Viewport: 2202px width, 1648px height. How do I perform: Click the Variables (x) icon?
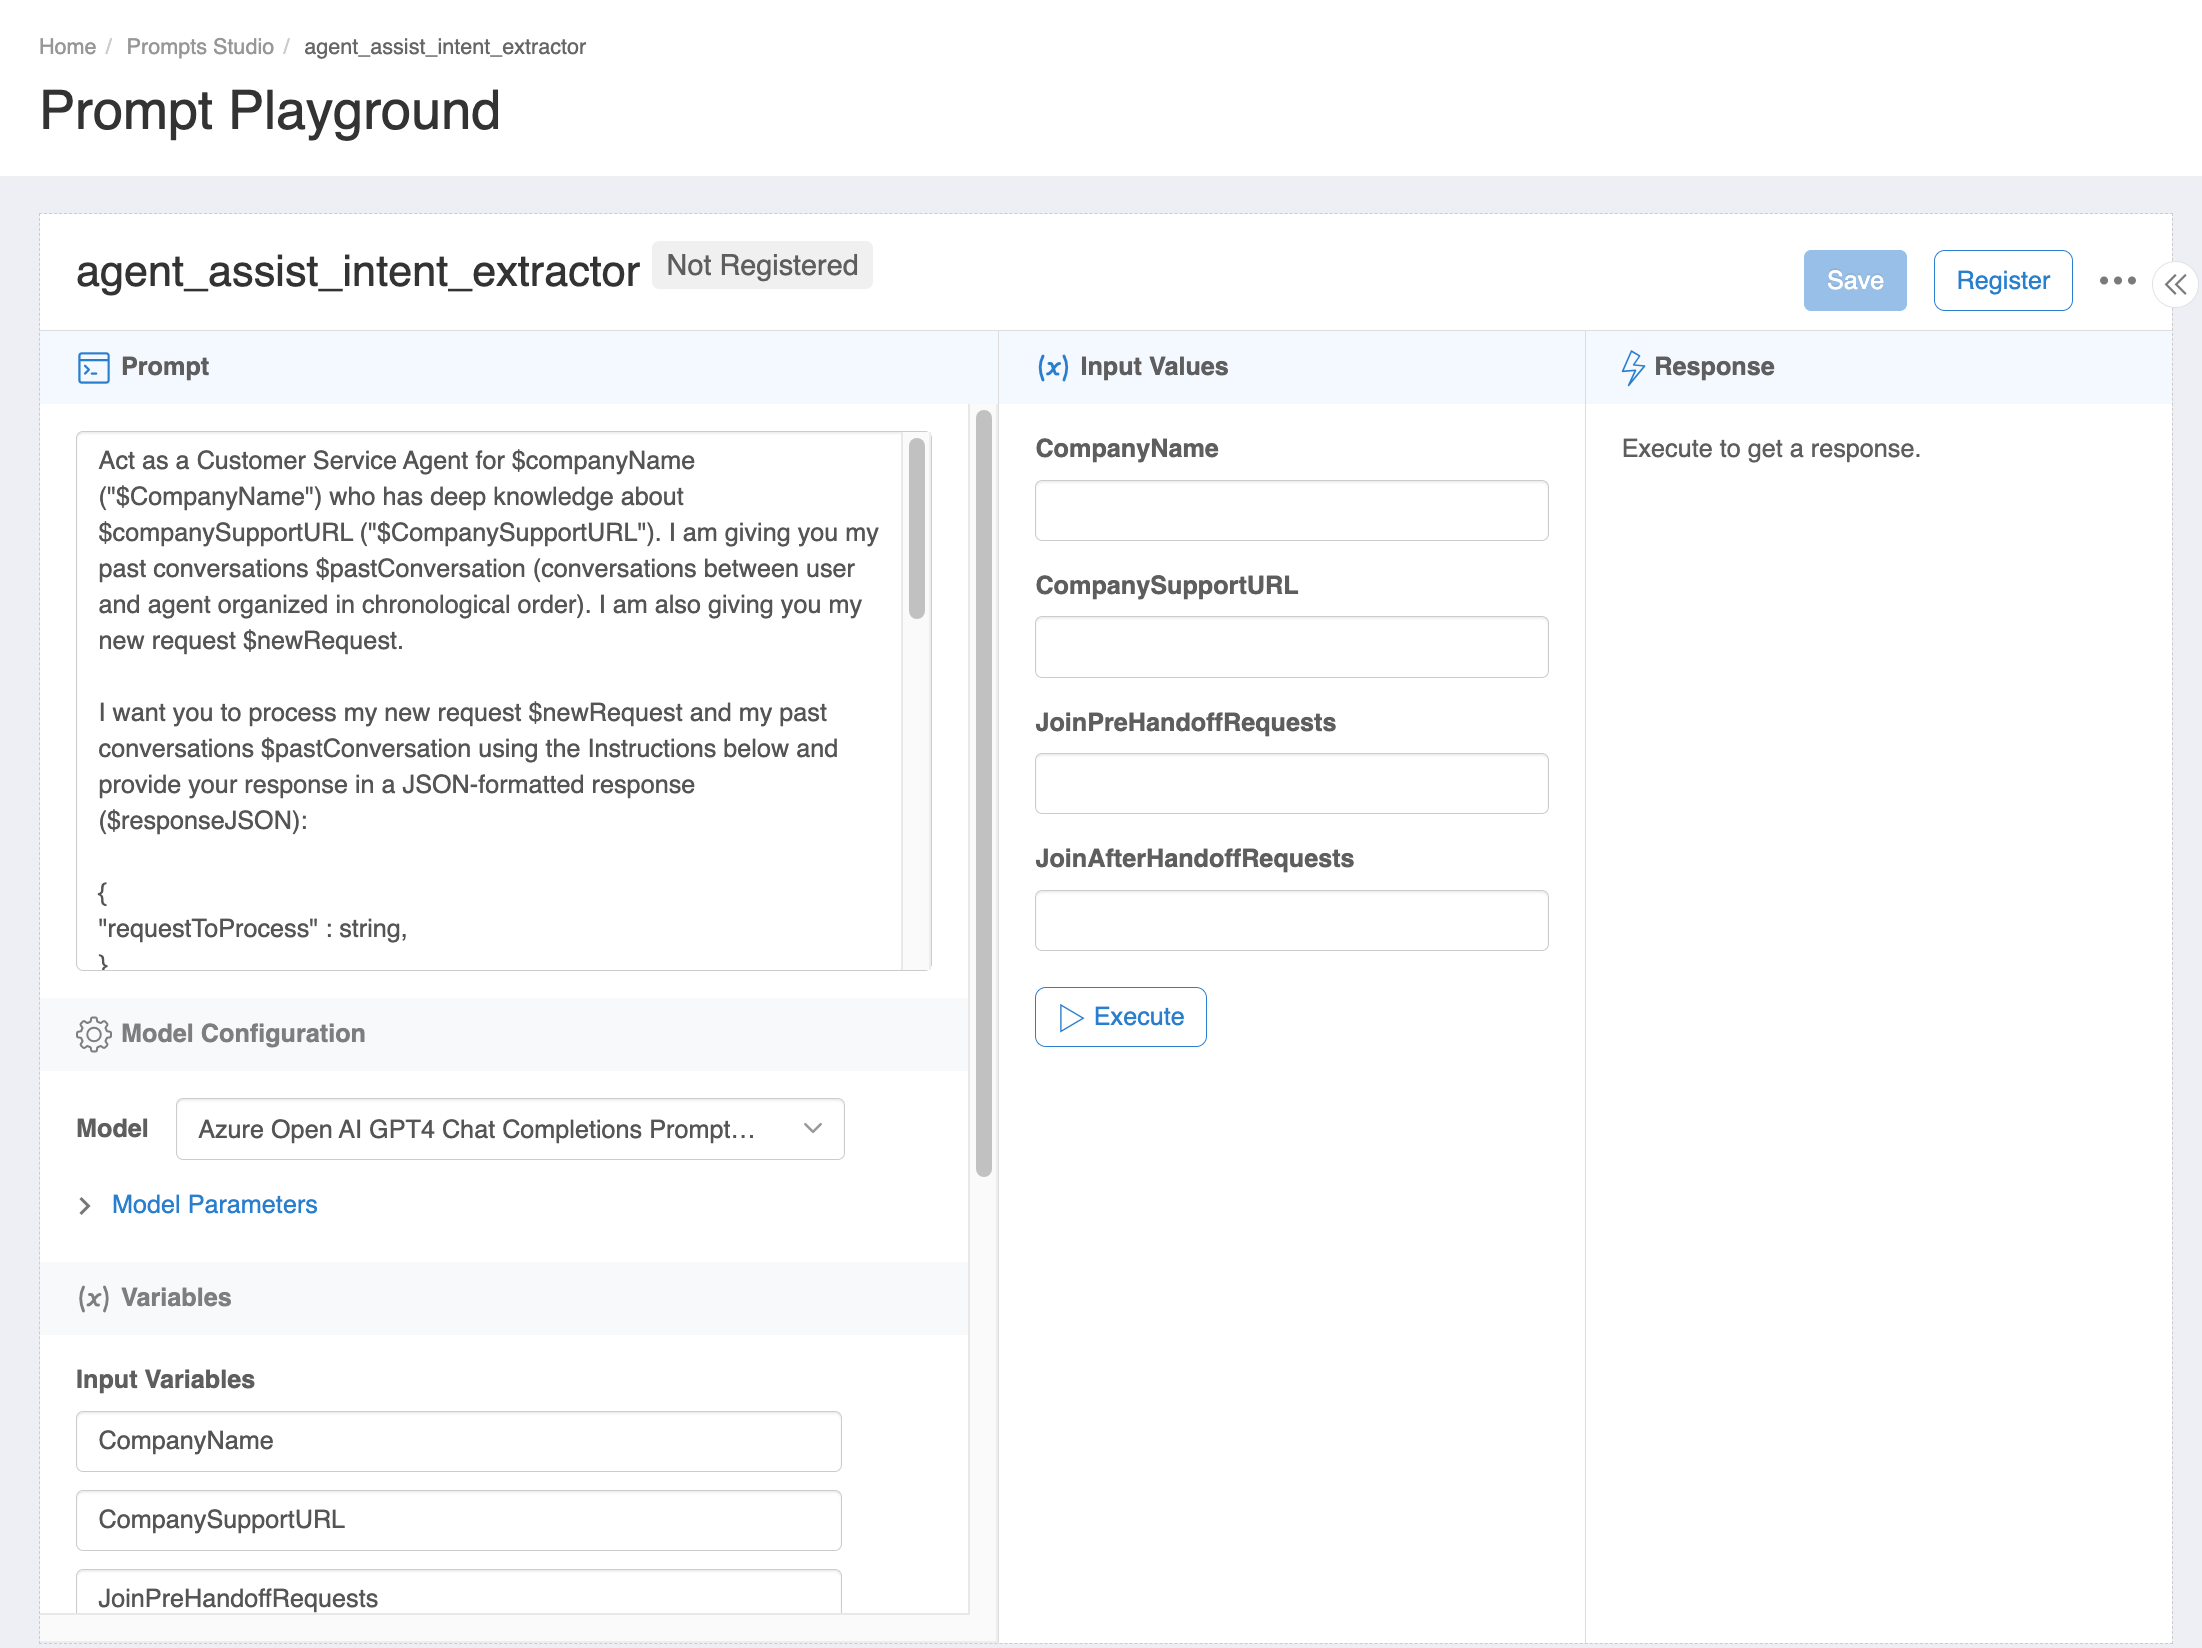coord(93,1298)
